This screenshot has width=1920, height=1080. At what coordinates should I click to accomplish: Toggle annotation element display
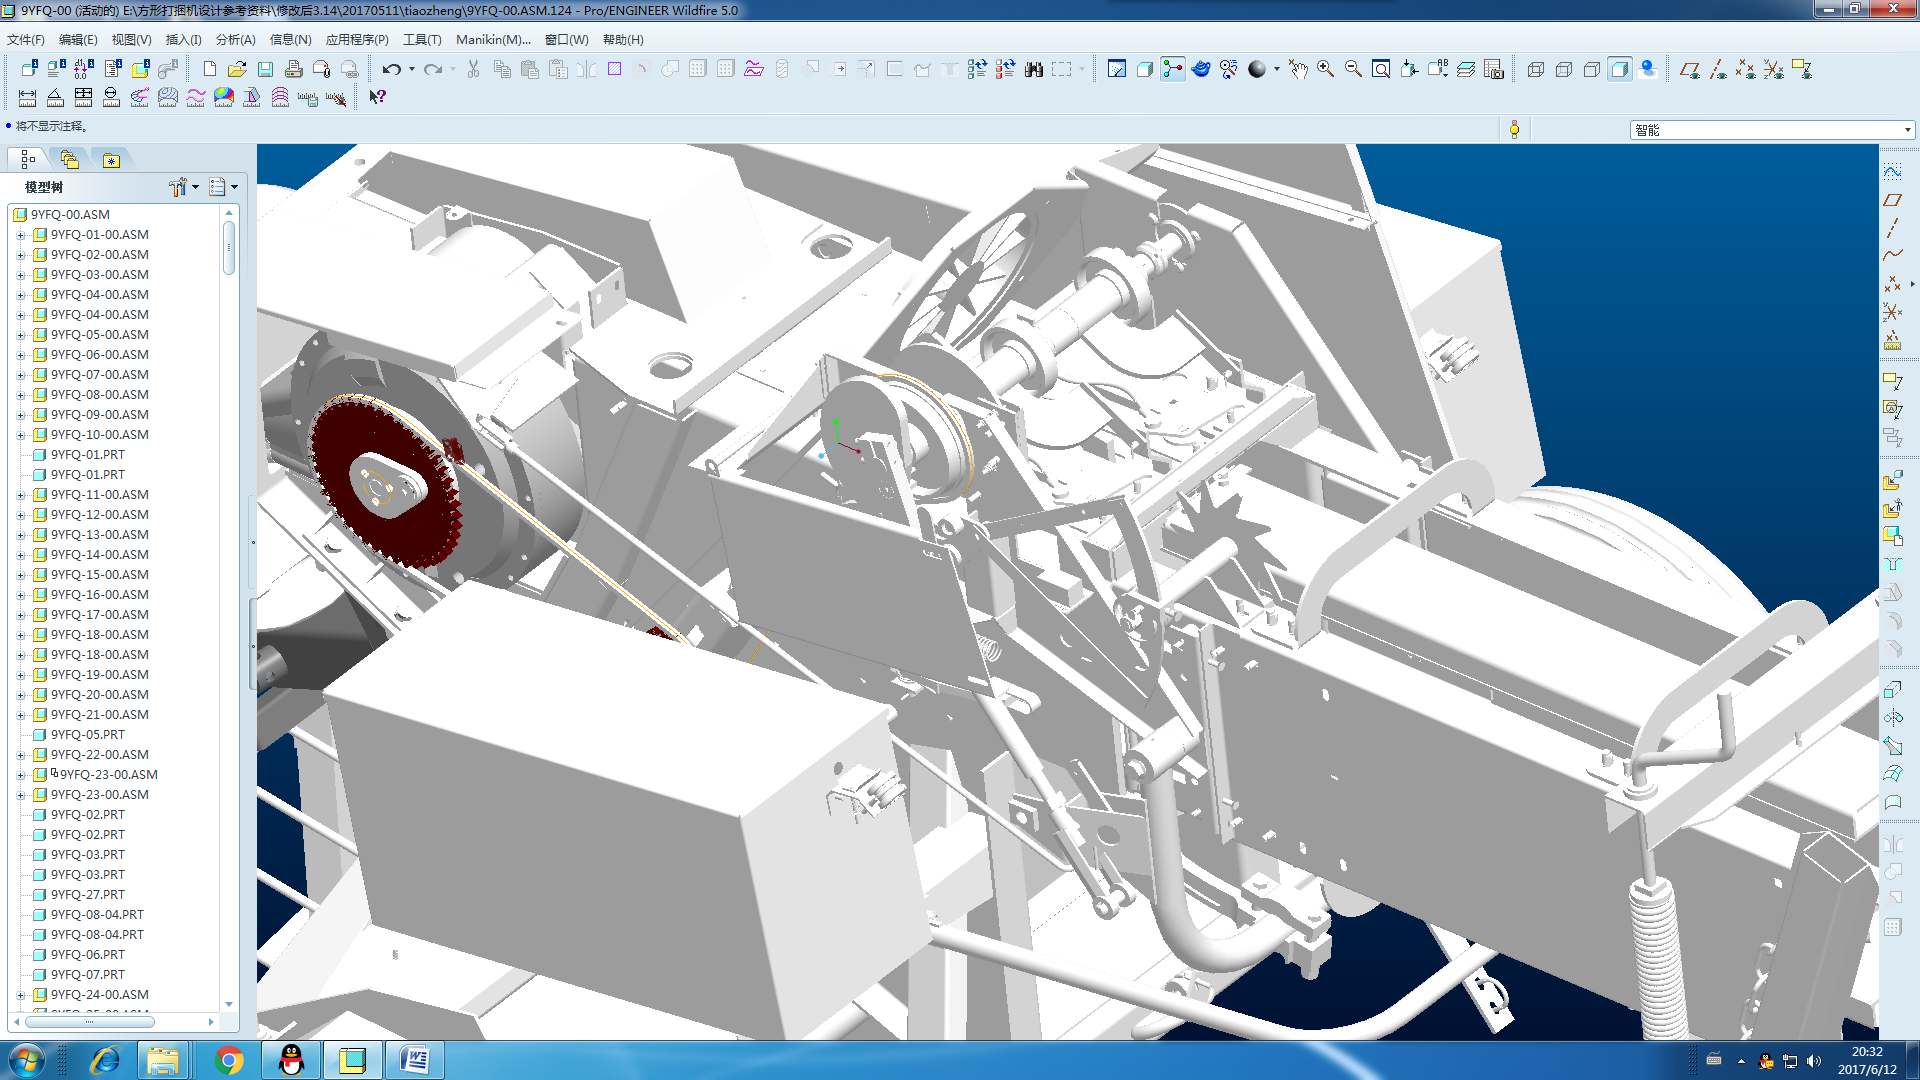(x=1801, y=69)
